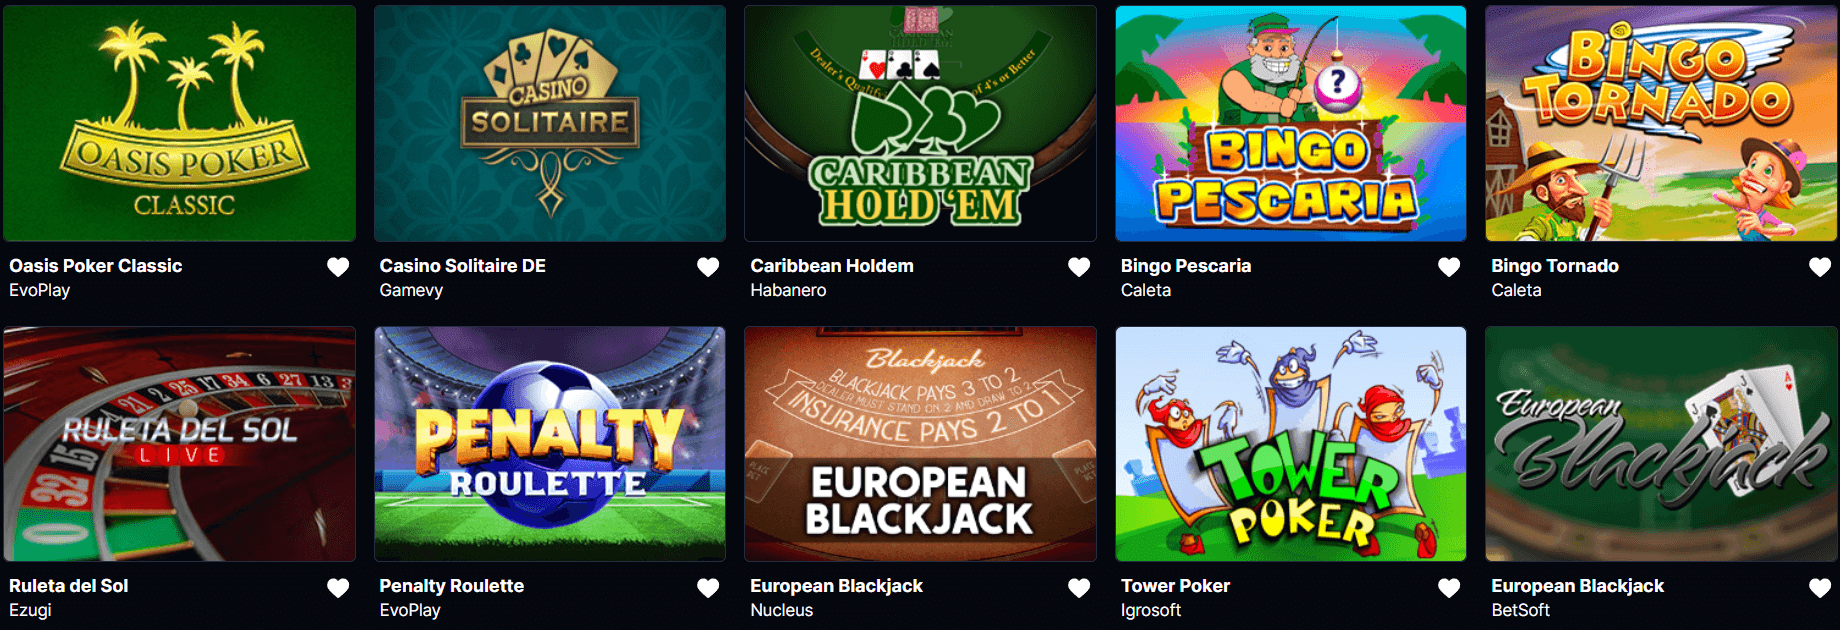Open Igrosoft provider label
Screen dimensions: 1840x630
(x=1151, y=610)
